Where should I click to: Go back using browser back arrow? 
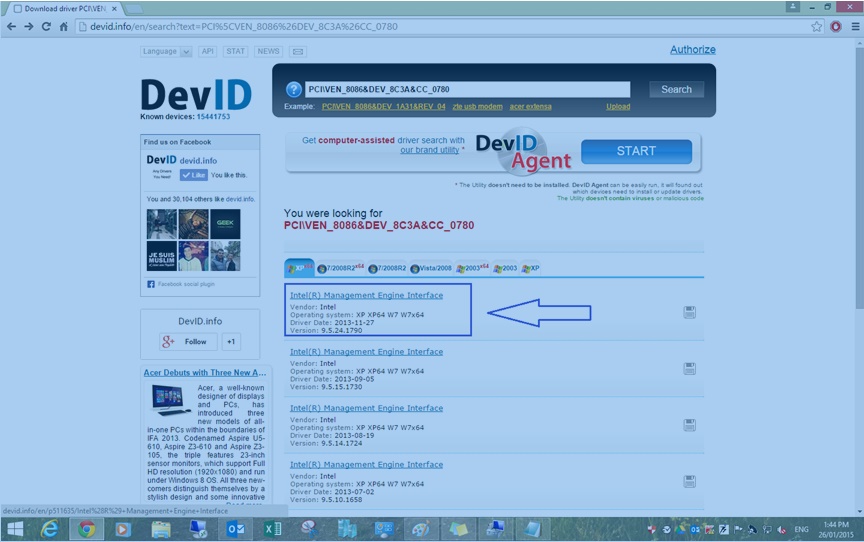tap(12, 26)
